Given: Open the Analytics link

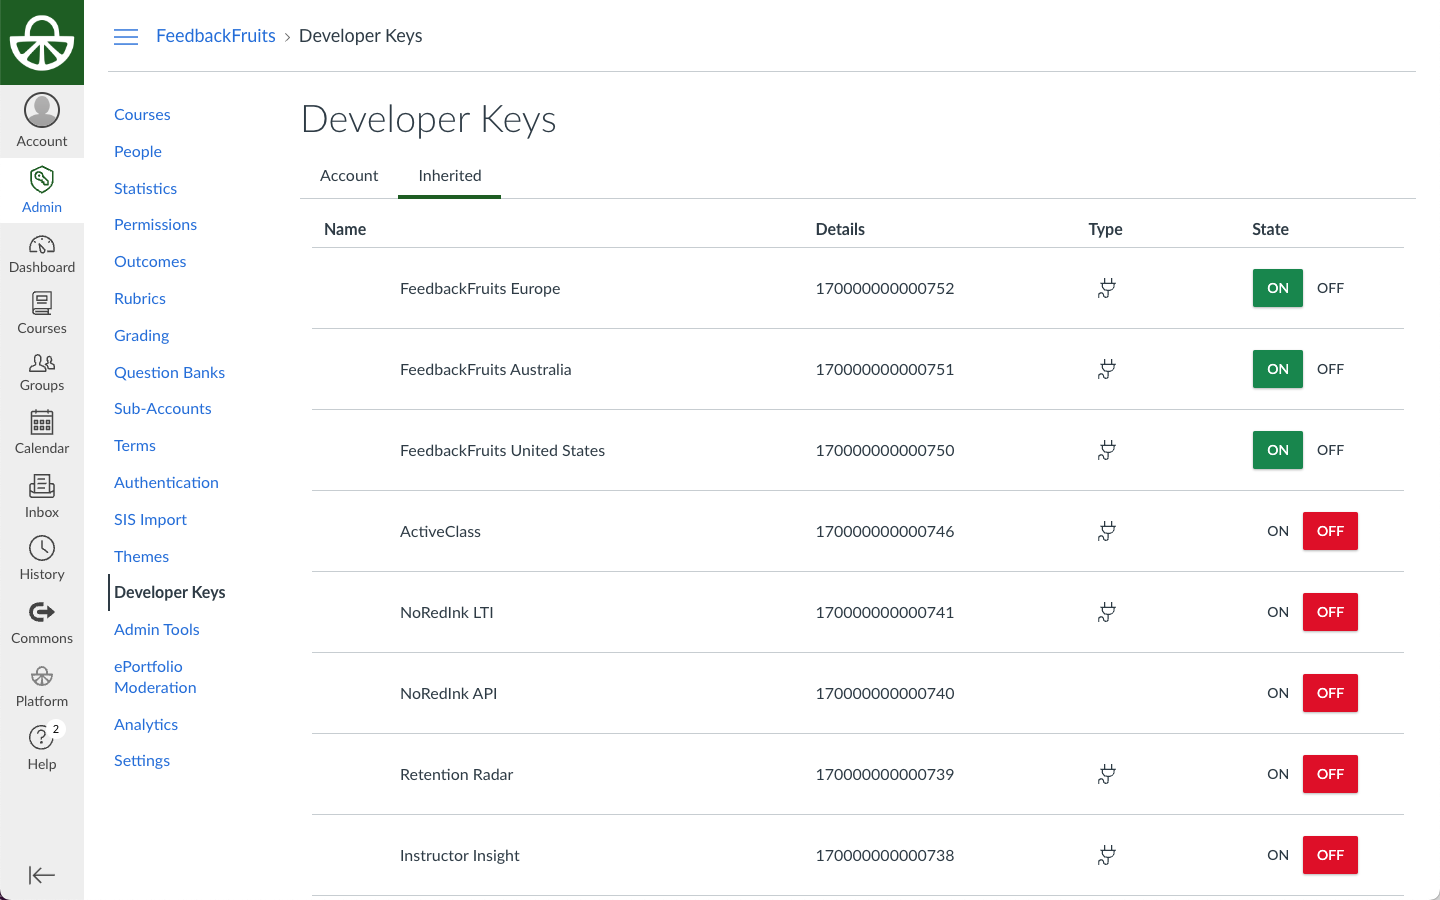Looking at the screenshot, I should [x=146, y=724].
